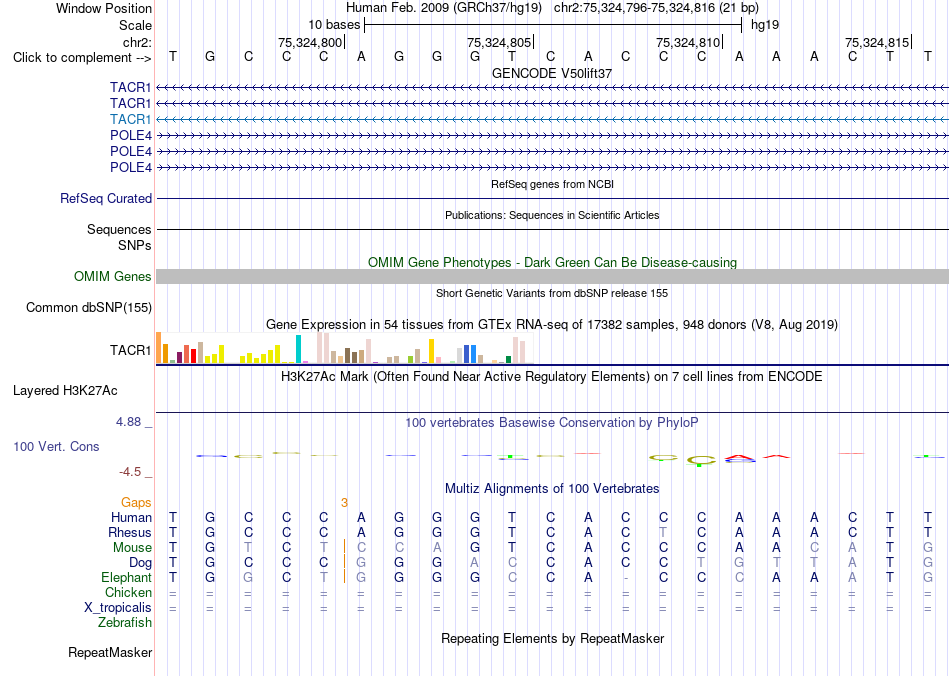Click the GTEx Gene Expression track title

552,325
